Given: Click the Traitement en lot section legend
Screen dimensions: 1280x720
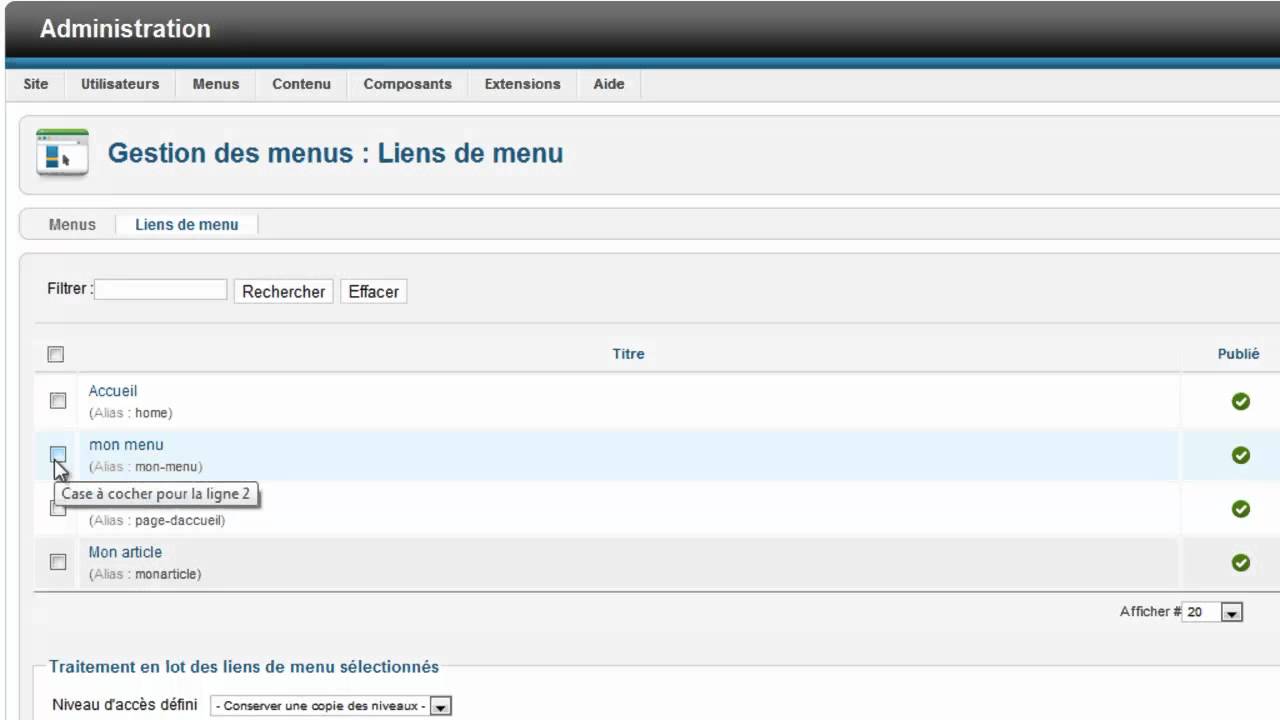Looking at the screenshot, I should point(244,667).
